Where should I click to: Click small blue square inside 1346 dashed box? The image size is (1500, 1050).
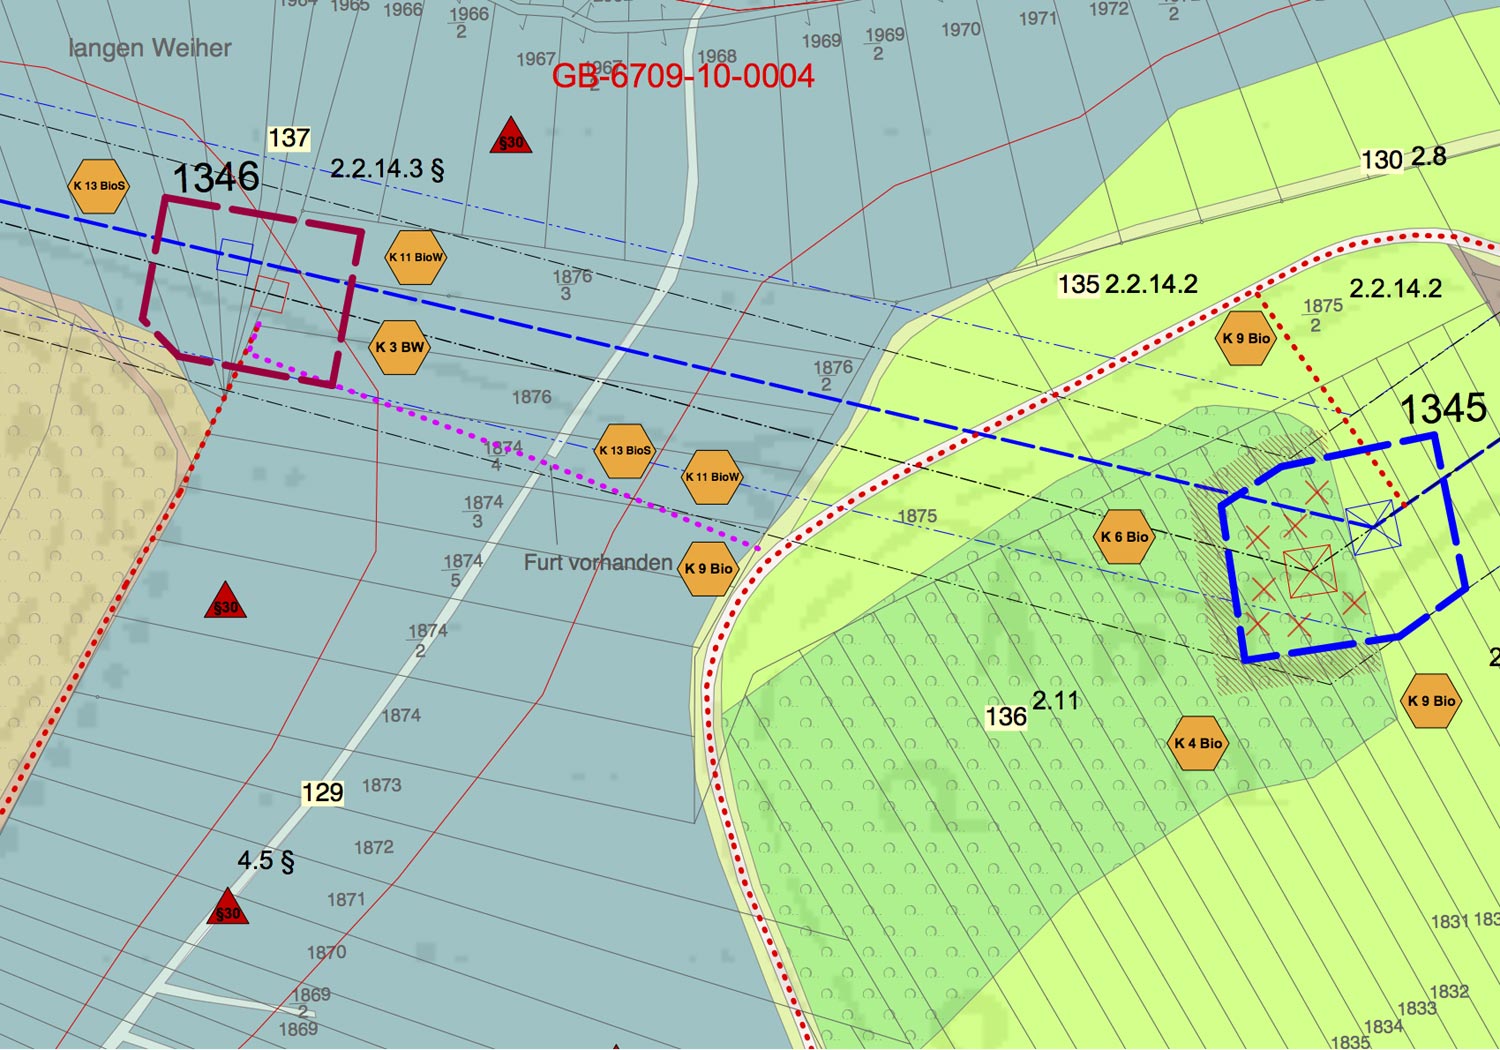pyautogui.click(x=235, y=257)
